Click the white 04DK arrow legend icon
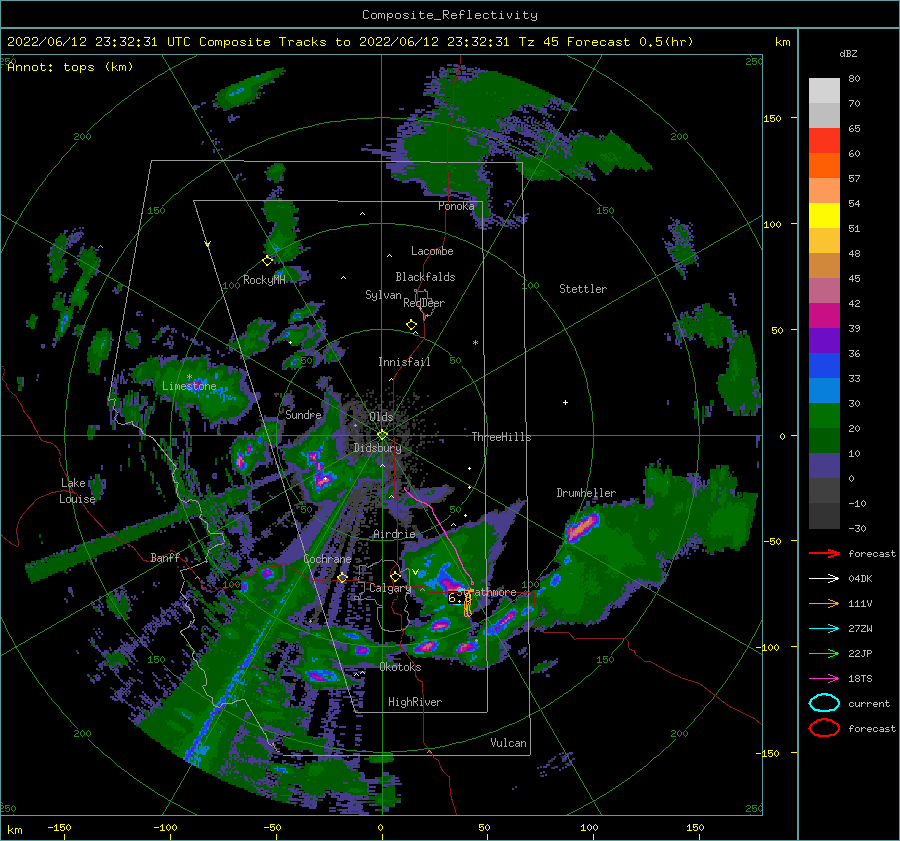Screen dimensions: 900x841 824,579
